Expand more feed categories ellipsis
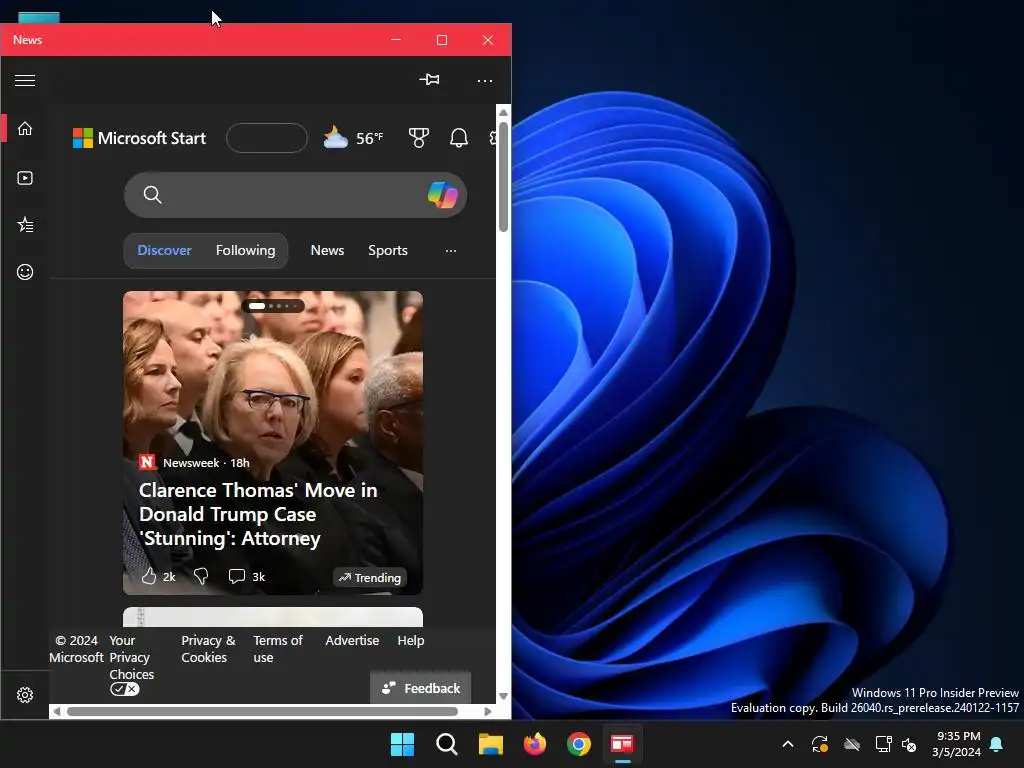The width and height of the screenshot is (1024, 768). (x=451, y=251)
